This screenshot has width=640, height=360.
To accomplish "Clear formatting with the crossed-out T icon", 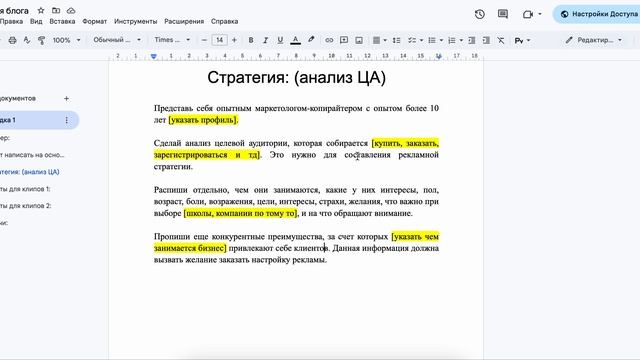I will (501, 40).
